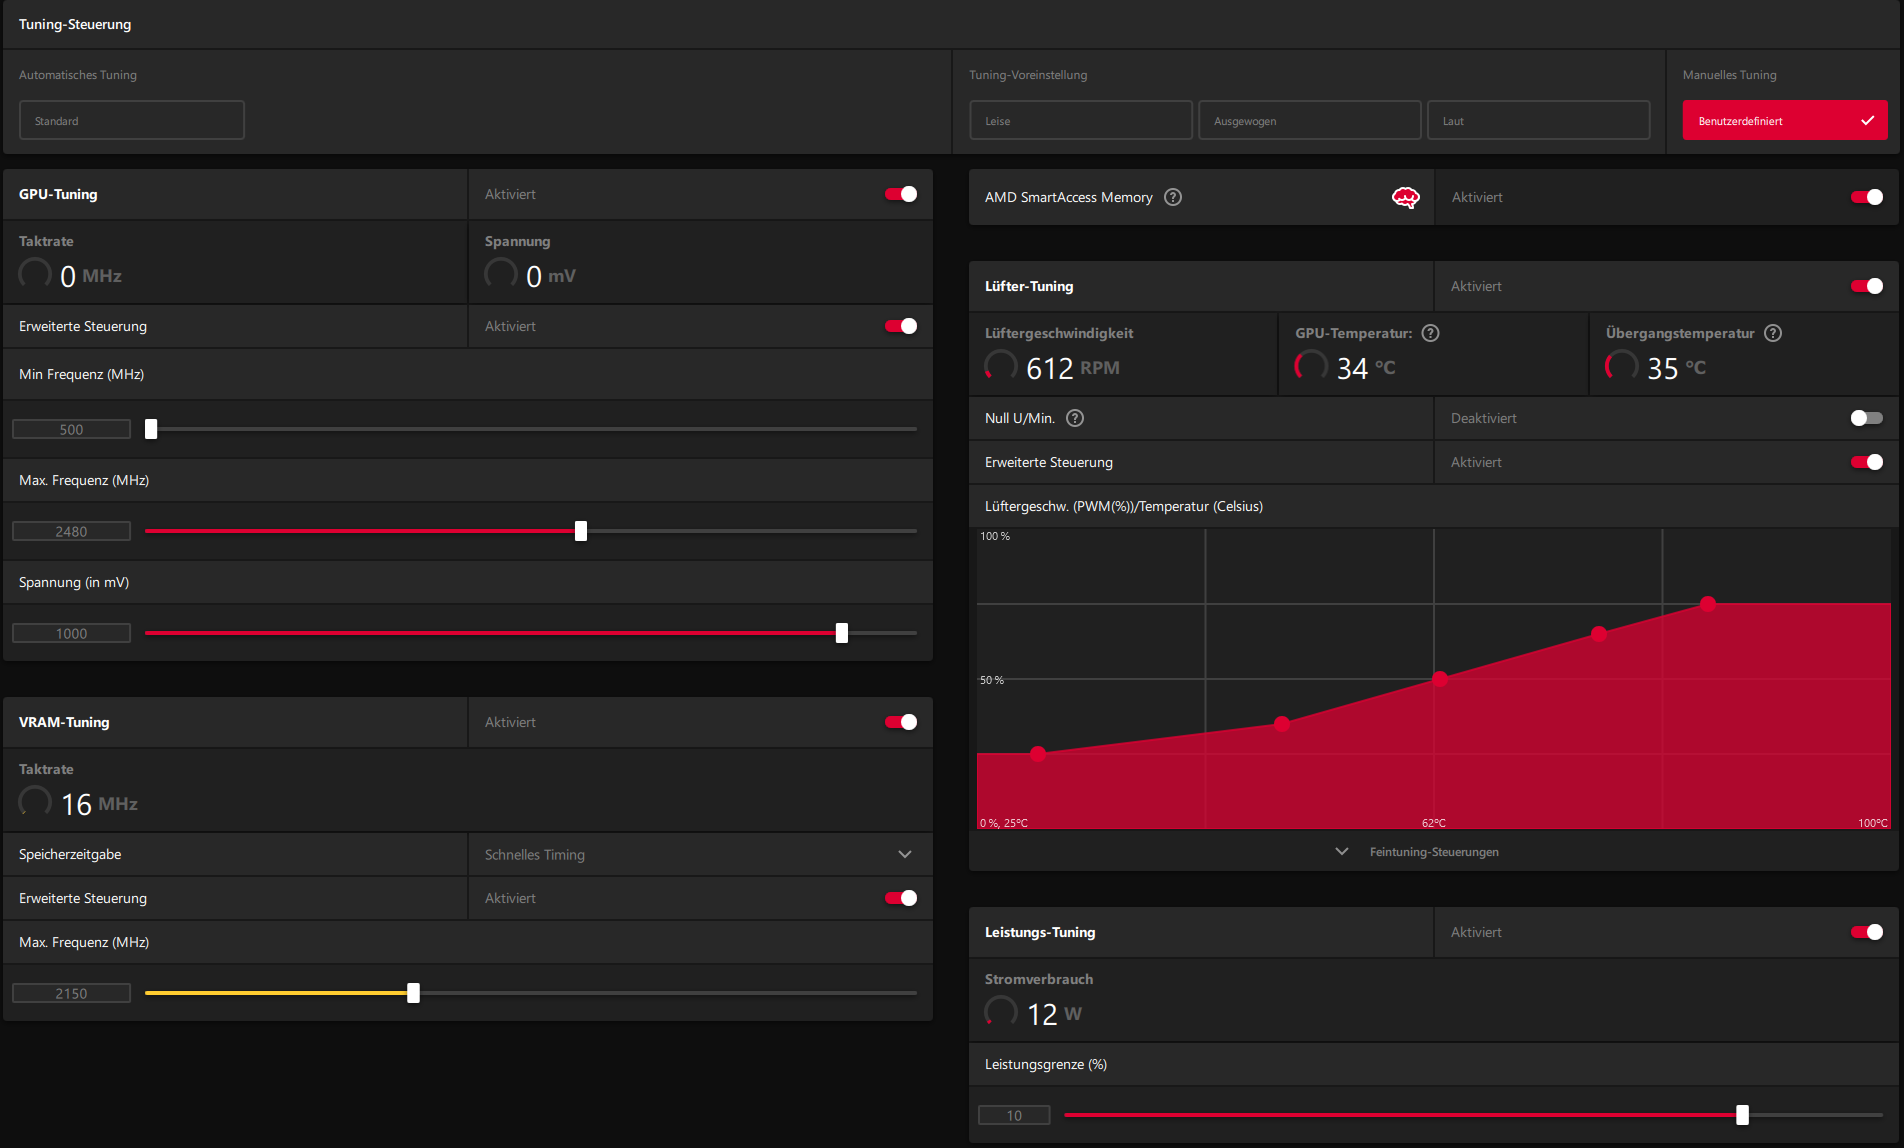
Task: Click VRAM Max. Frequenz slider handle
Action: pos(413,993)
